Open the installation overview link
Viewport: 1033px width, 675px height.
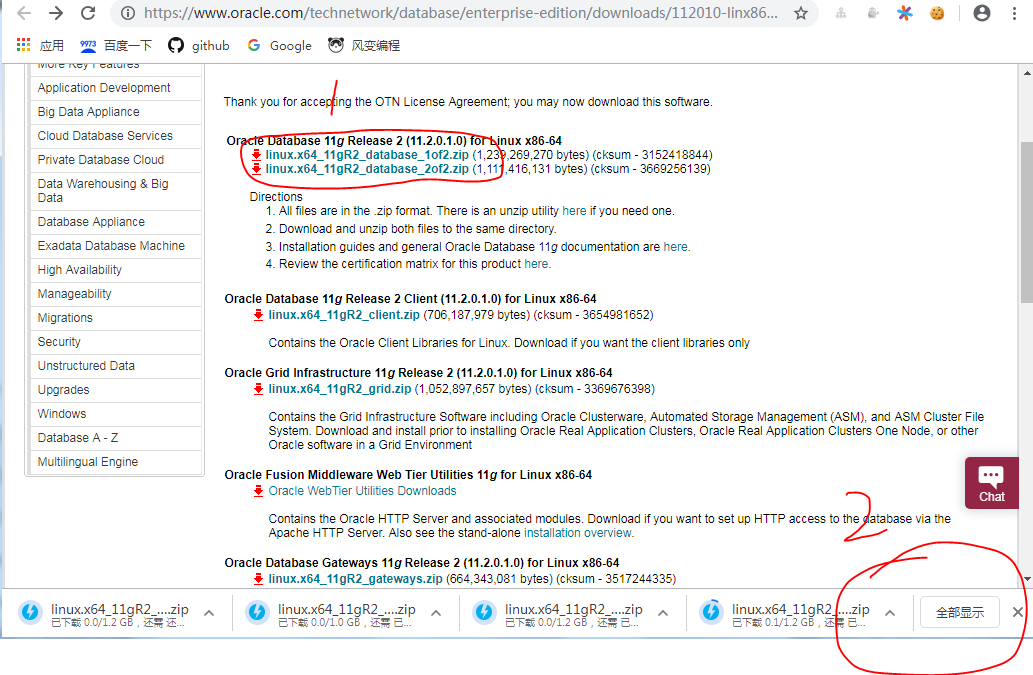click(578, 533)
